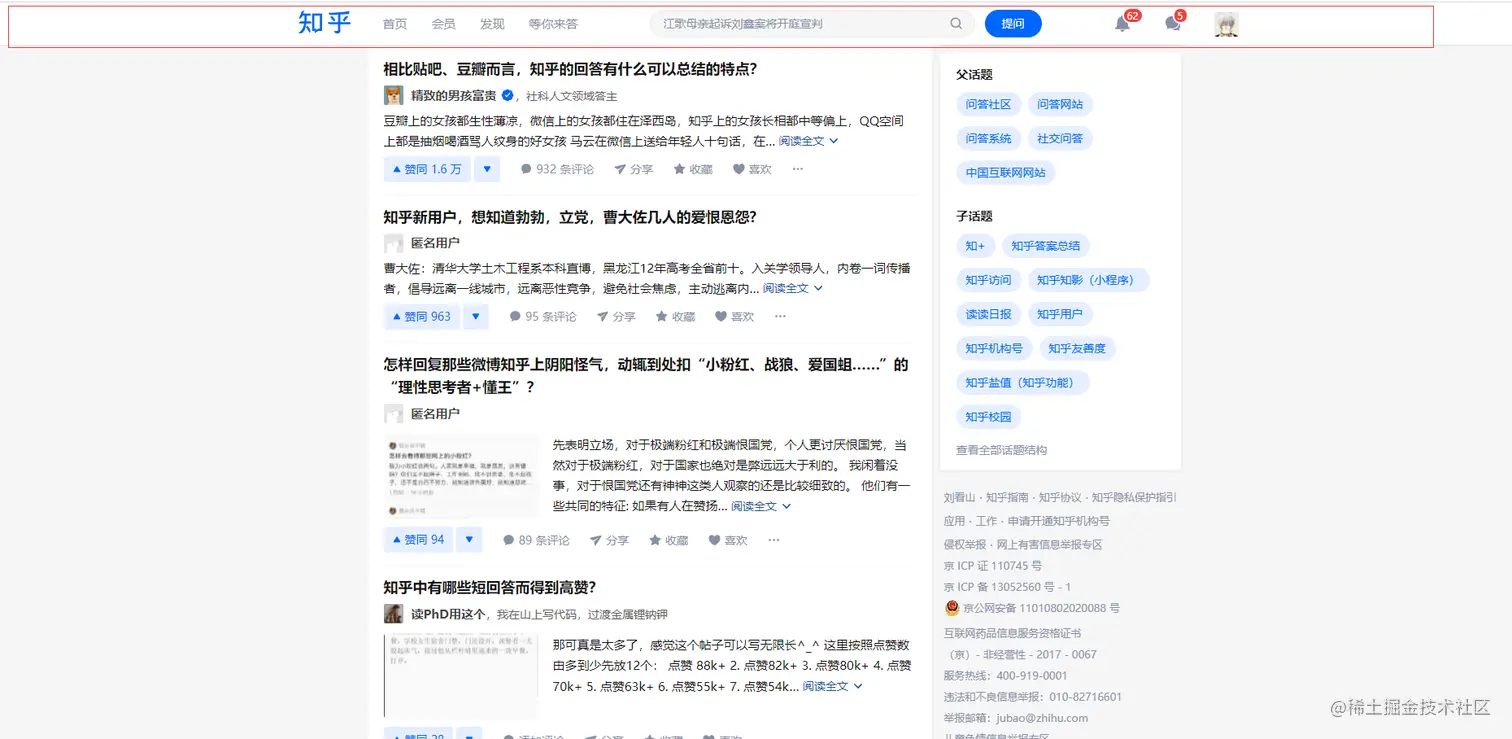1512x739 pixels.
Task: Share the answer with 95 comments
Action: [616, 316]
